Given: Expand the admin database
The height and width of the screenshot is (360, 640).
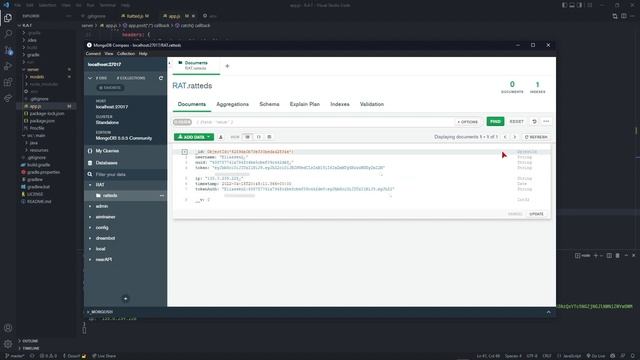Looking at the screenshot, I should (90, 206).
